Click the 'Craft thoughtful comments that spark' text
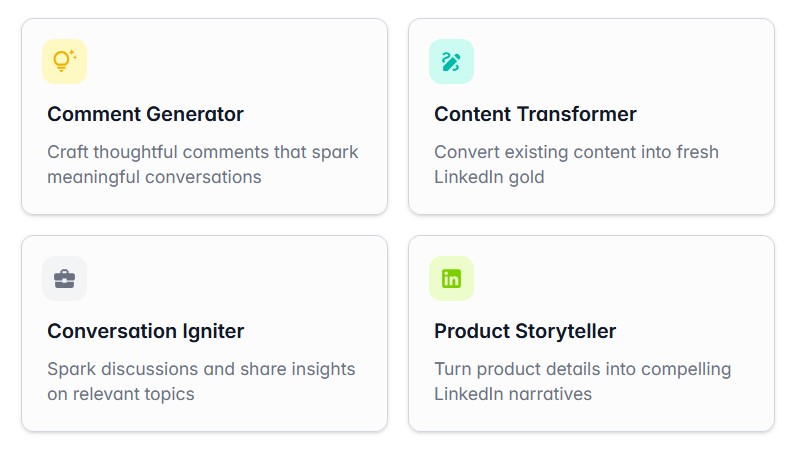Screen dimensions: 793x451 (202, 152)
